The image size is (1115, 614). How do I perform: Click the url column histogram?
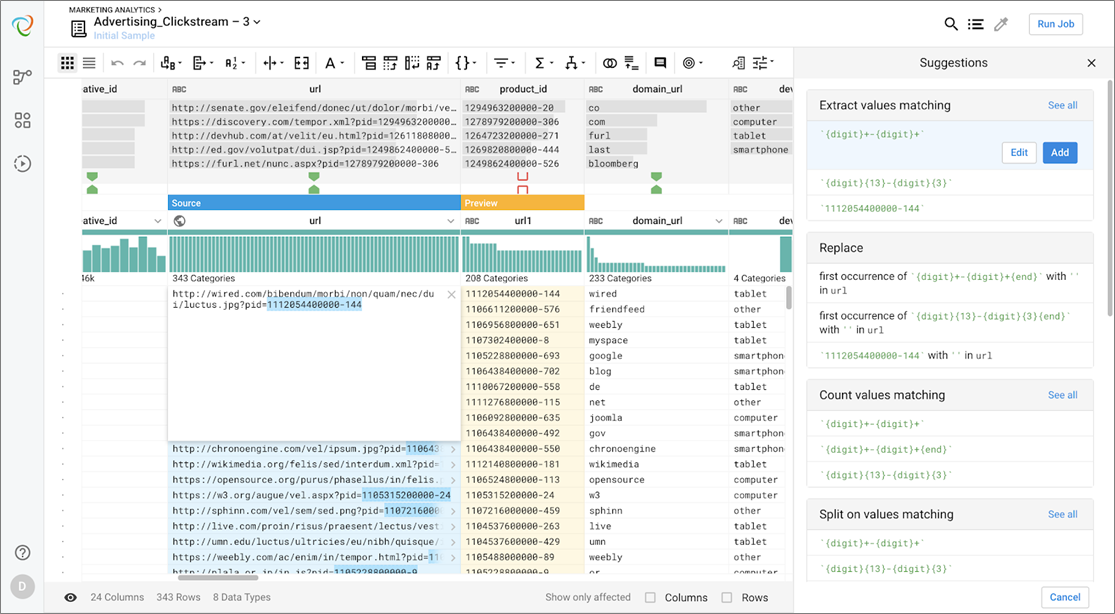pyautogui.click(x=314, y=254)
